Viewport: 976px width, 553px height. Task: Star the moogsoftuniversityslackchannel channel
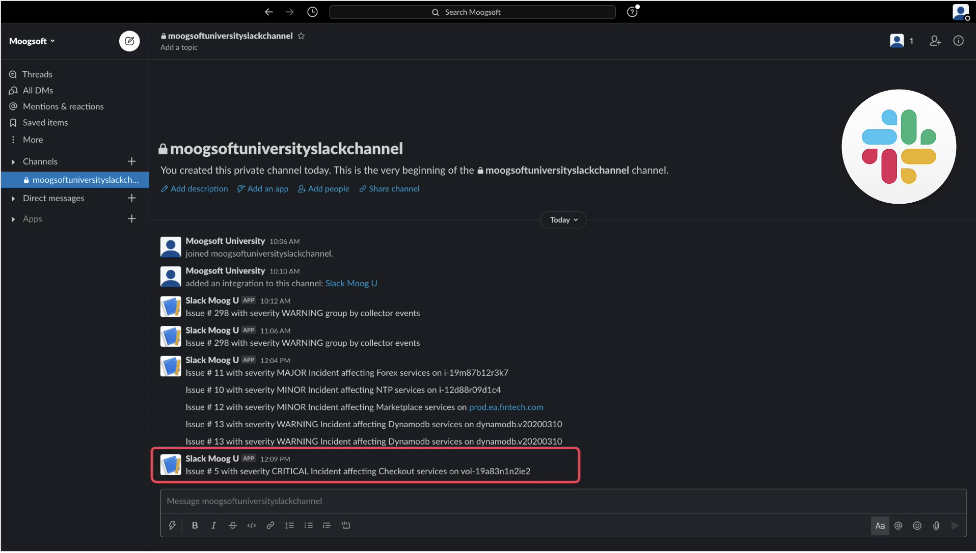(301, 36)
